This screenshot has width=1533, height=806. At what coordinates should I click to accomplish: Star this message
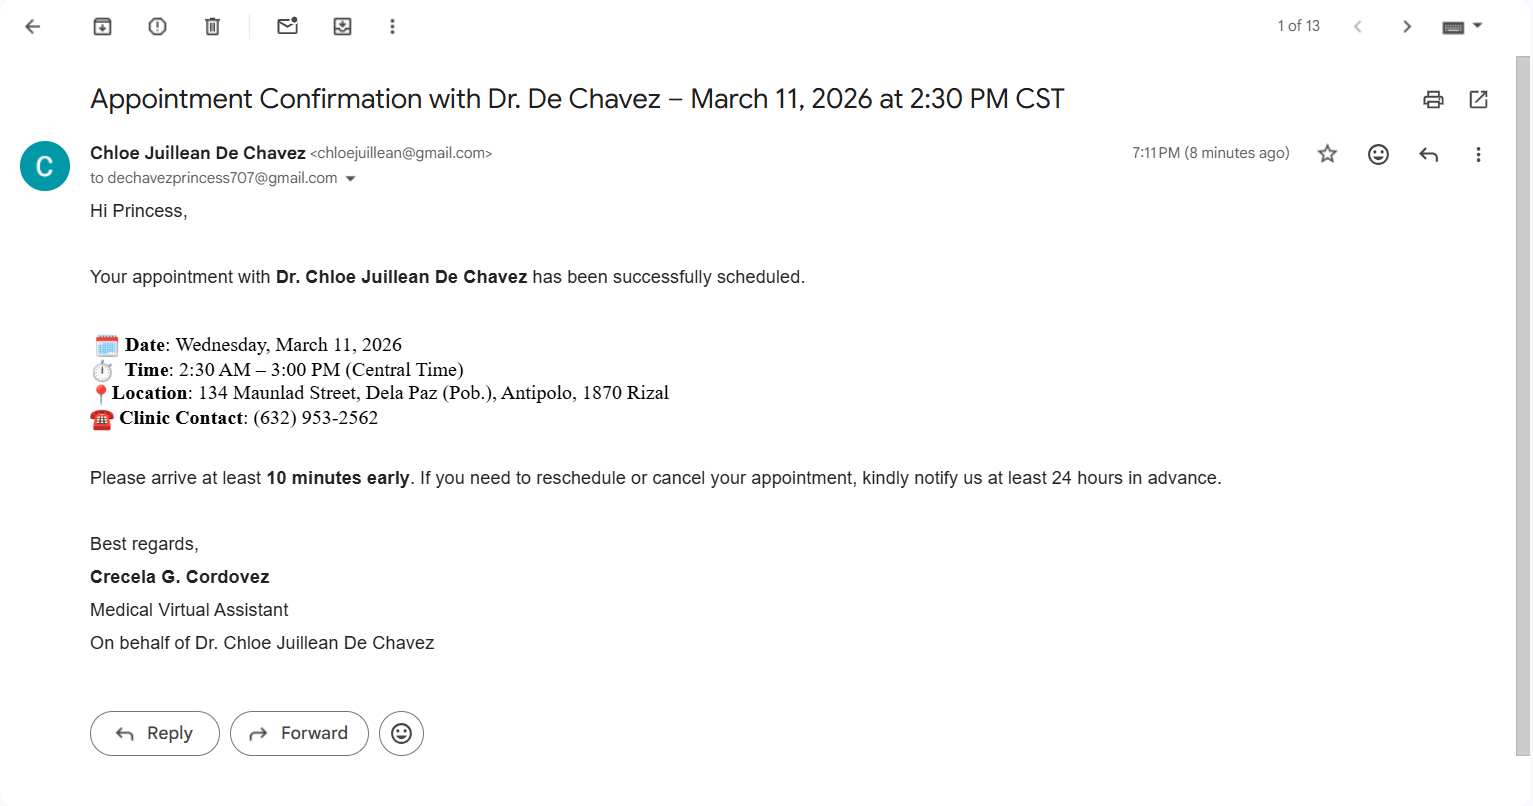coord(1327,154)
